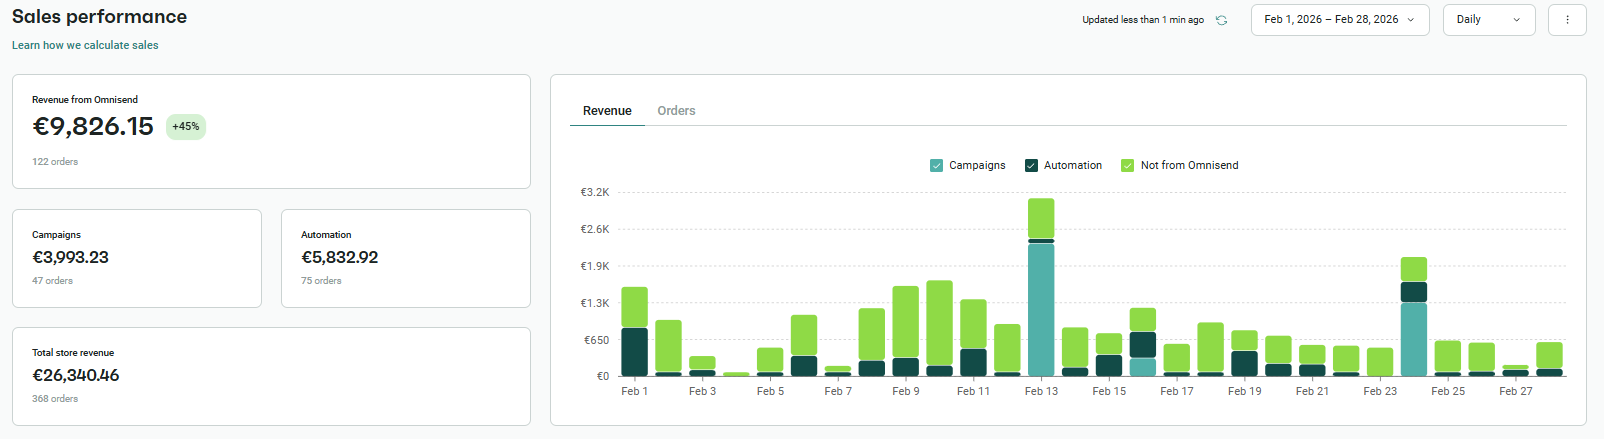Select the 47 orders text
This screenshot has height=439, width=1604.
52,281
